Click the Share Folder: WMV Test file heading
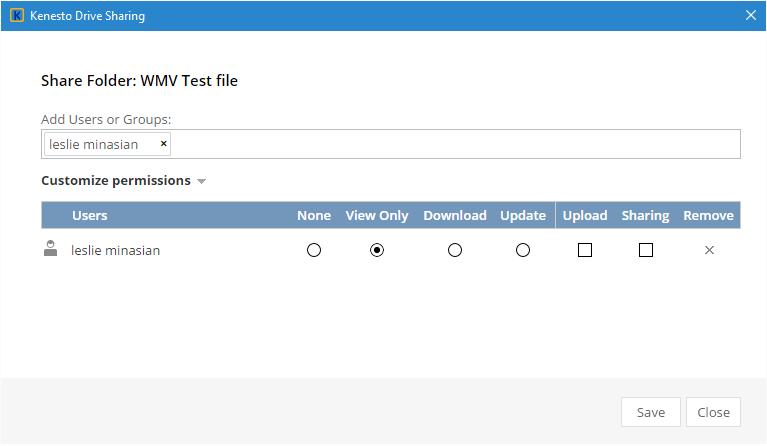 139,80
